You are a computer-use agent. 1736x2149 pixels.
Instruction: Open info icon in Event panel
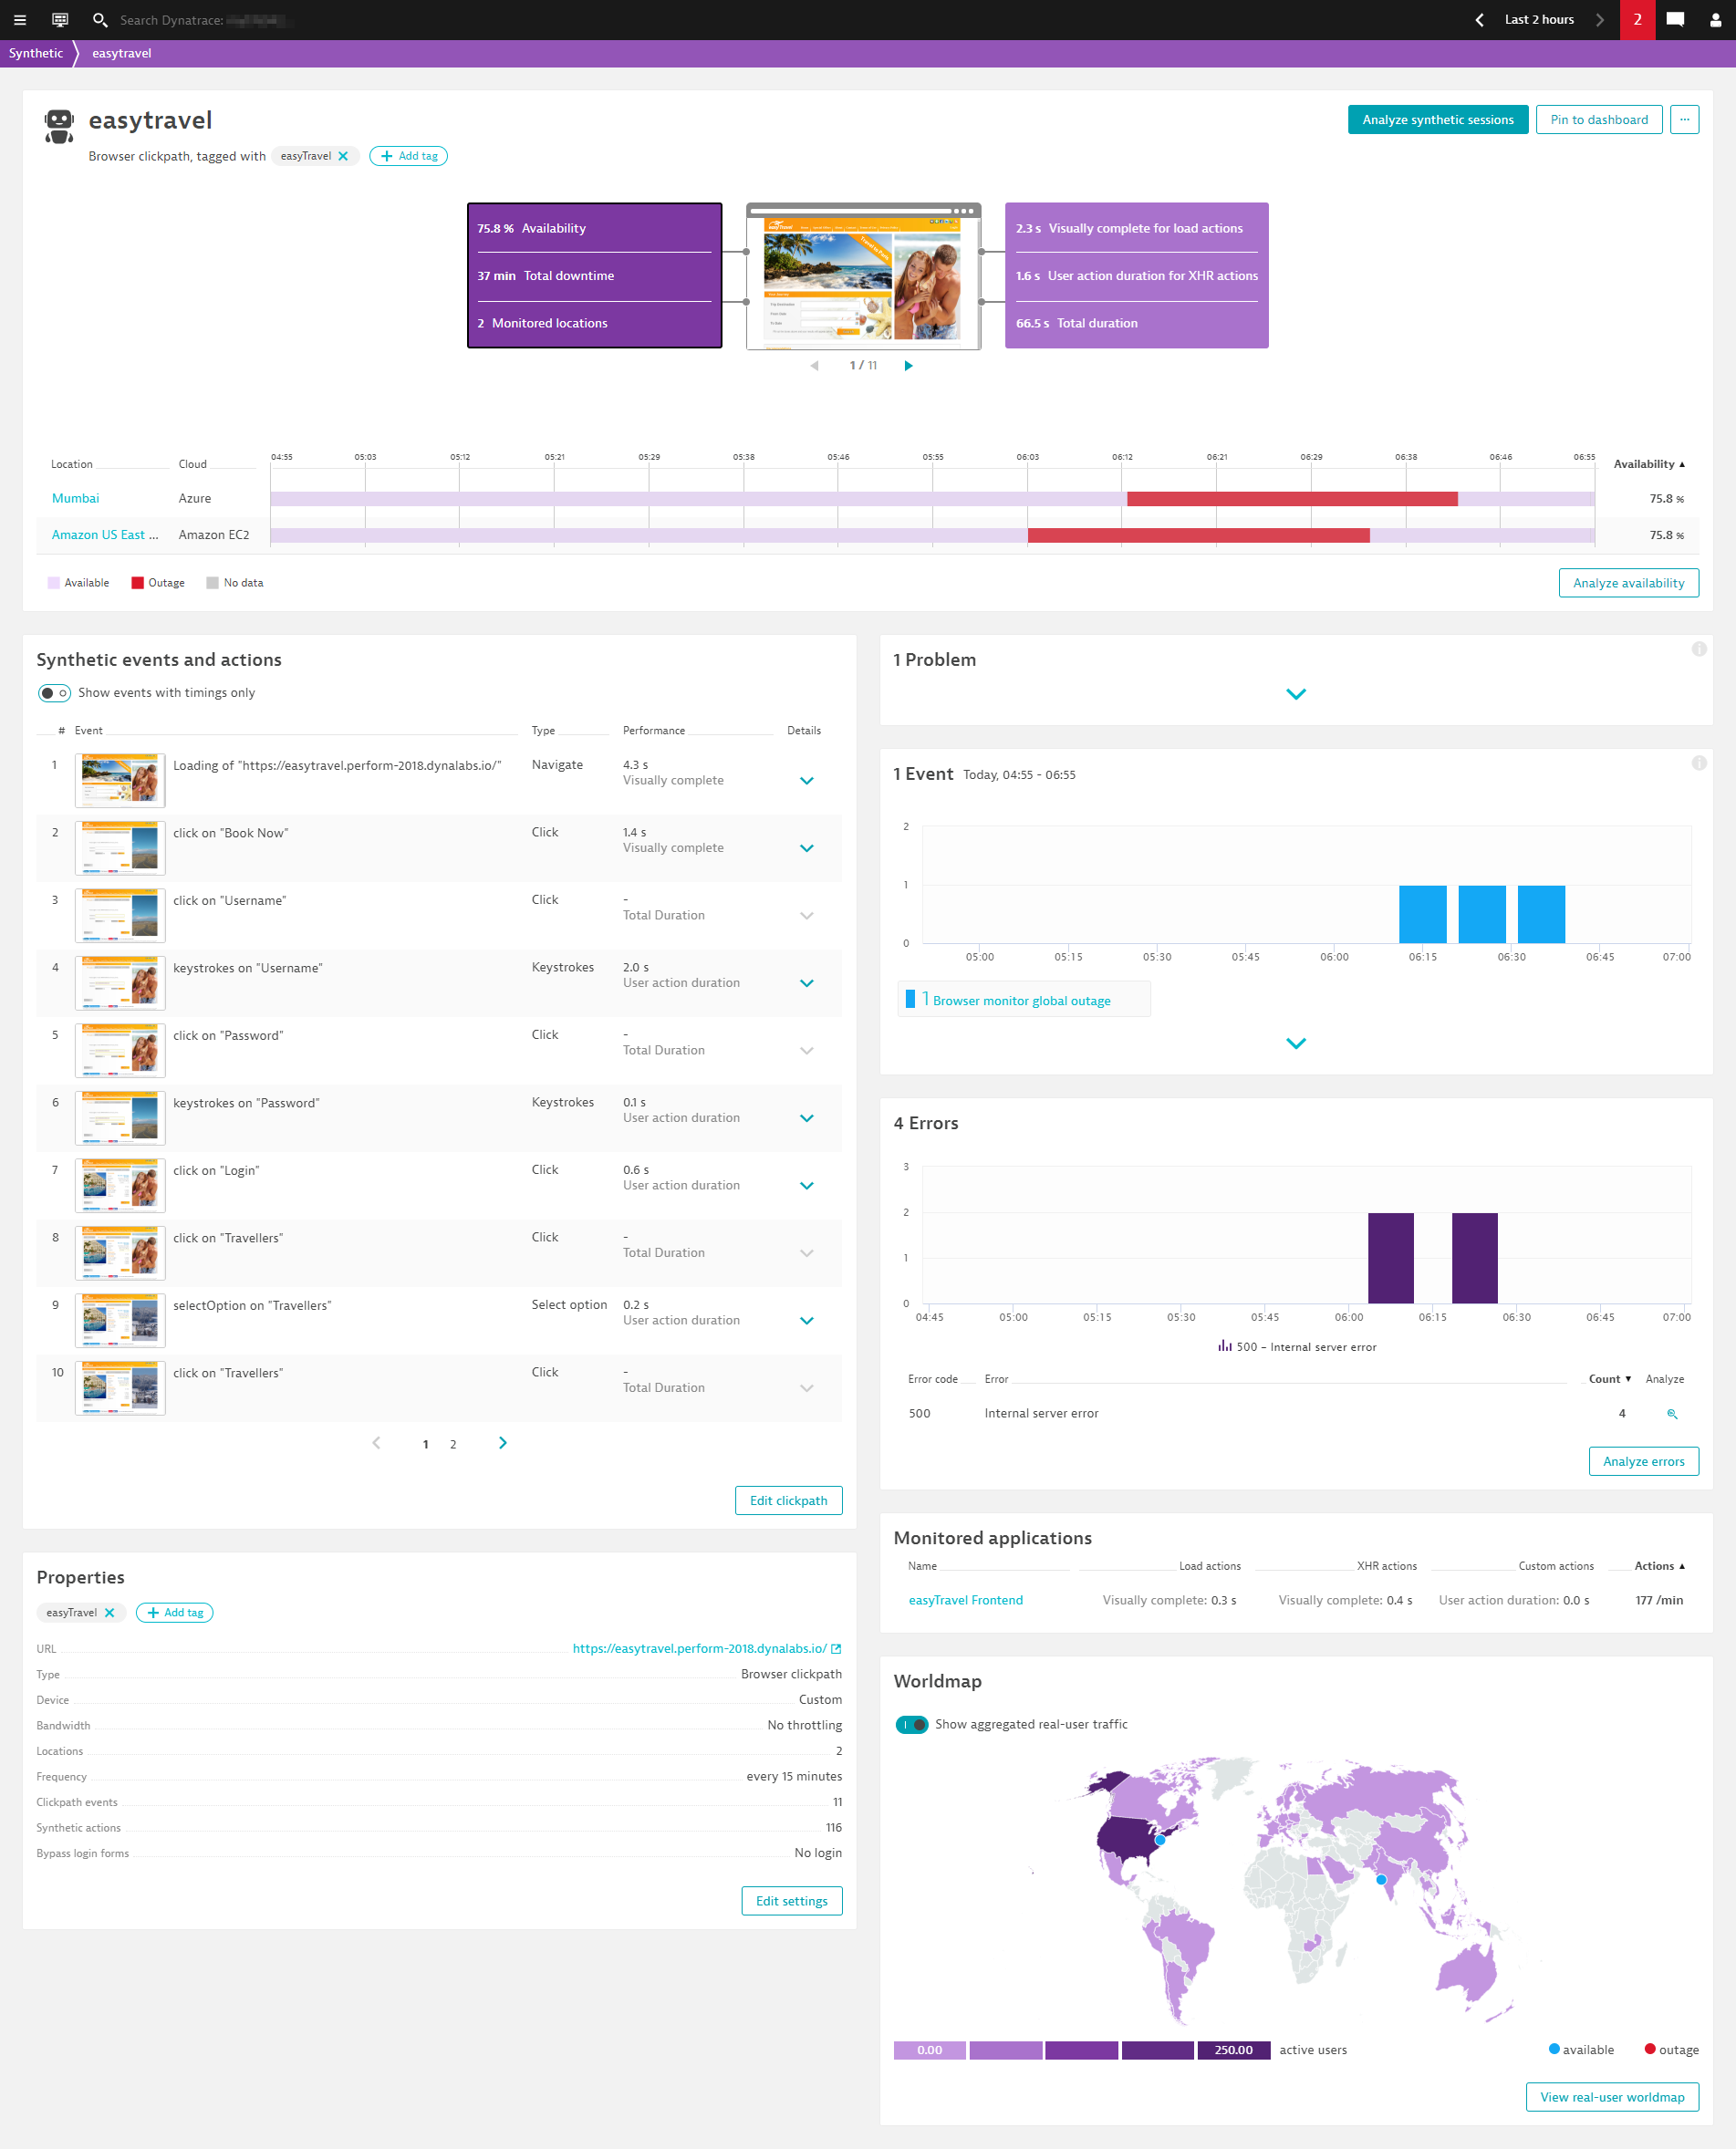tap(1698, 763)
